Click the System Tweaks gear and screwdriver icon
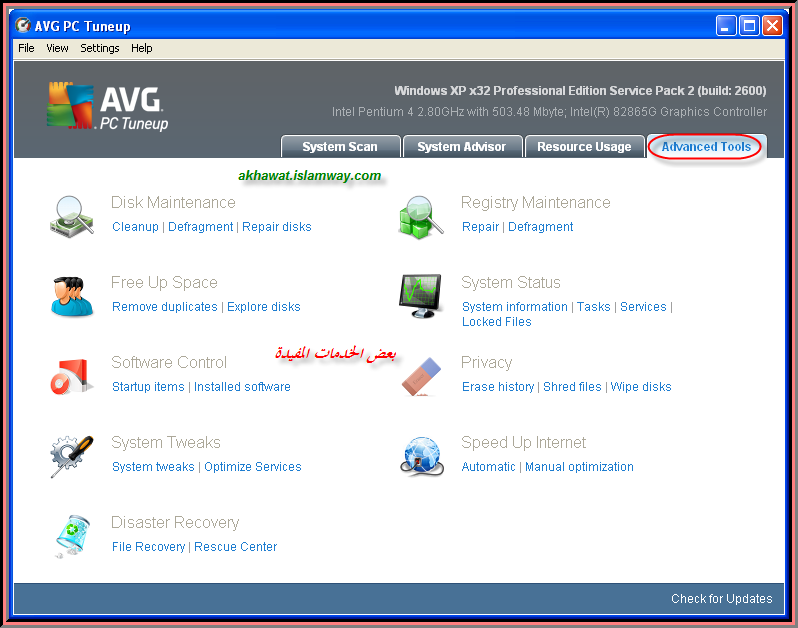Viewport: 798px width, 628px height. point(72,456)
